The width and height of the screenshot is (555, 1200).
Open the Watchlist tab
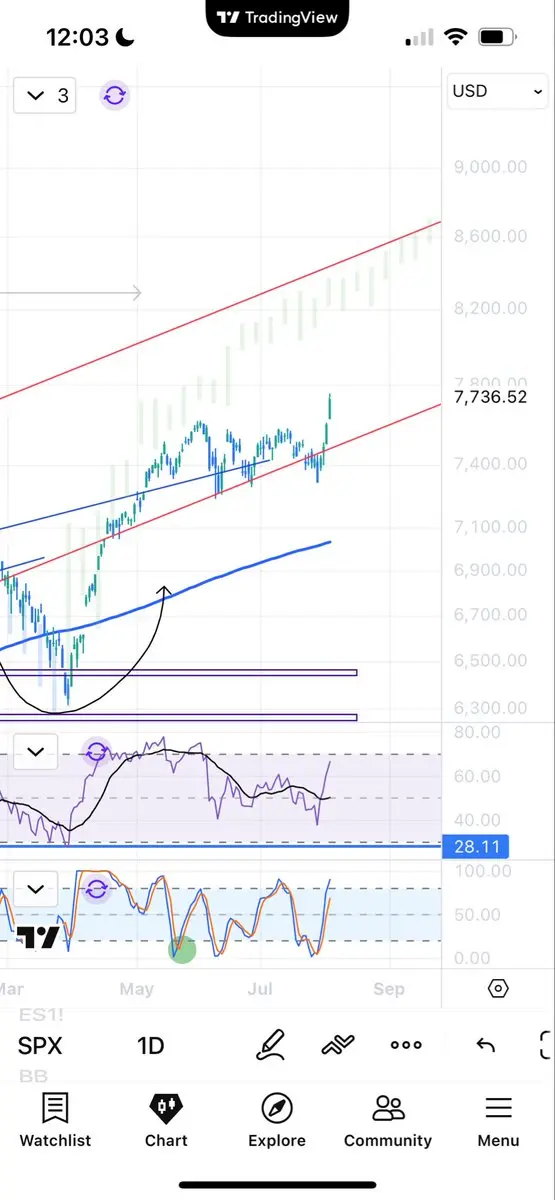click(55, 1120)
